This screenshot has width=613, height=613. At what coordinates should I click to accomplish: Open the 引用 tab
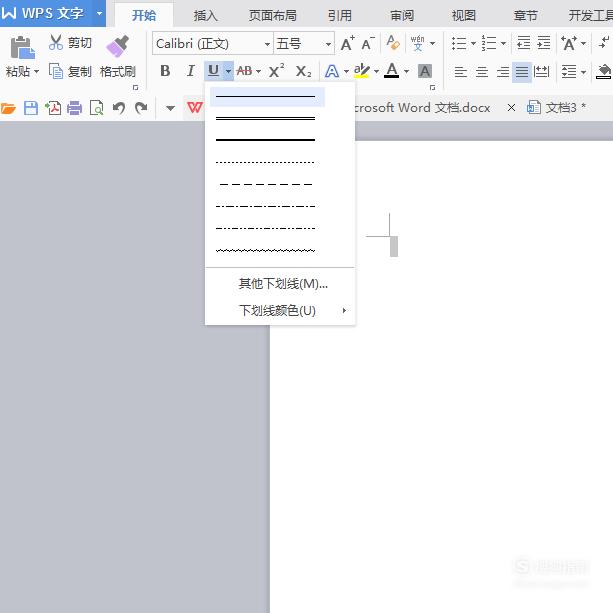pos(339,16)
